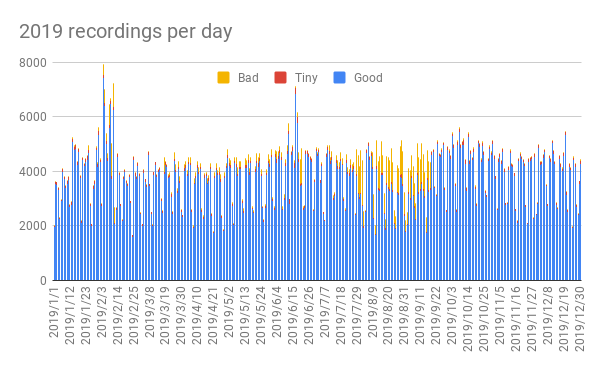600x371 pixels.
Task: Click the 2019/12/30 x-axis date label
Action: (x=579, y=319)
